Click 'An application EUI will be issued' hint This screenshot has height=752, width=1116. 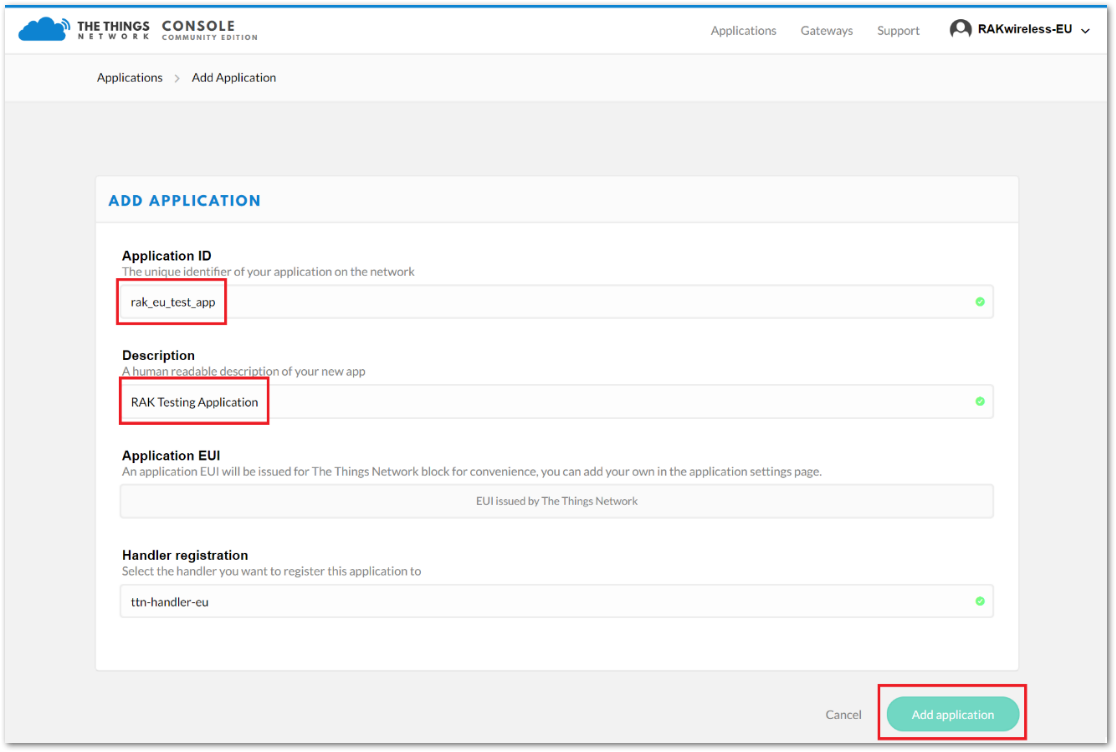[472, 472]
